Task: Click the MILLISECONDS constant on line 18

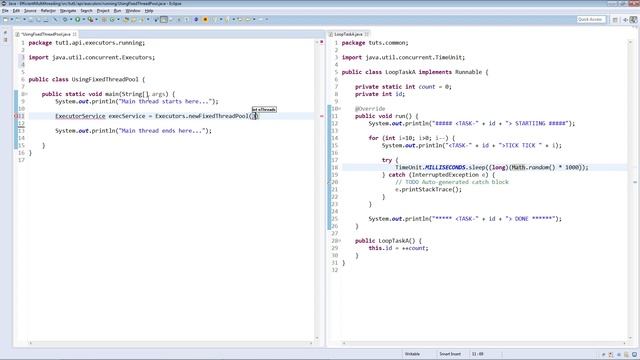Action: click(x=445, y=167)
